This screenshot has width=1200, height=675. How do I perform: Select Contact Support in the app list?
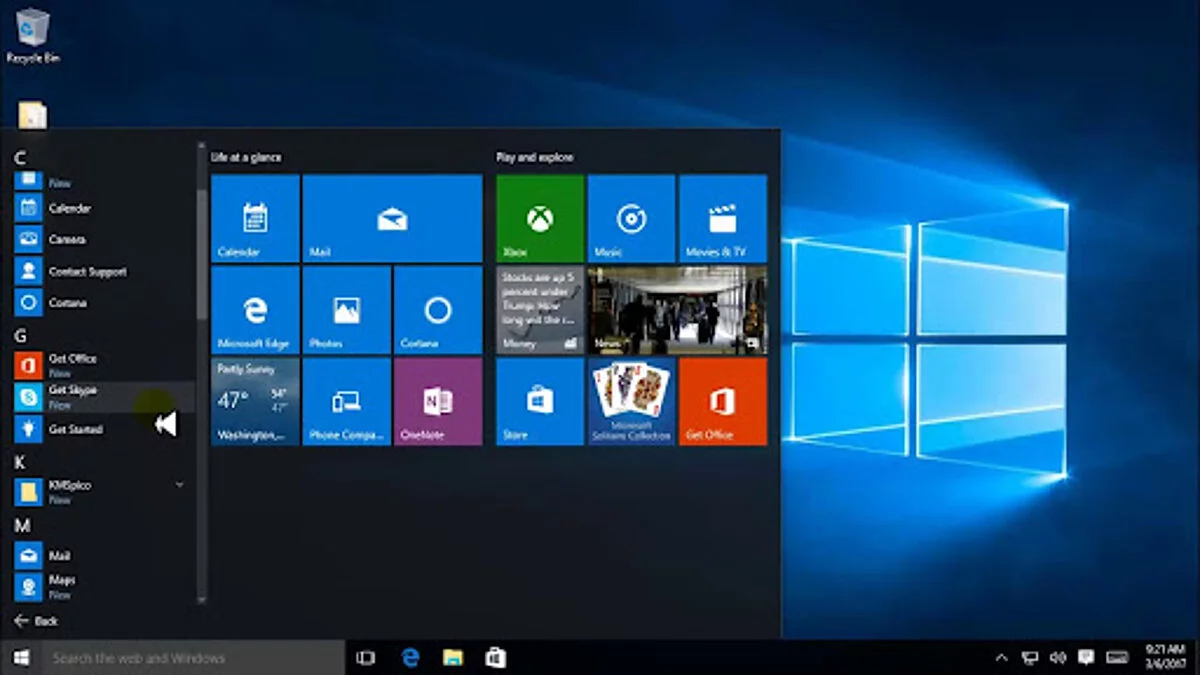pyautogui.click(x=87, y=271)
